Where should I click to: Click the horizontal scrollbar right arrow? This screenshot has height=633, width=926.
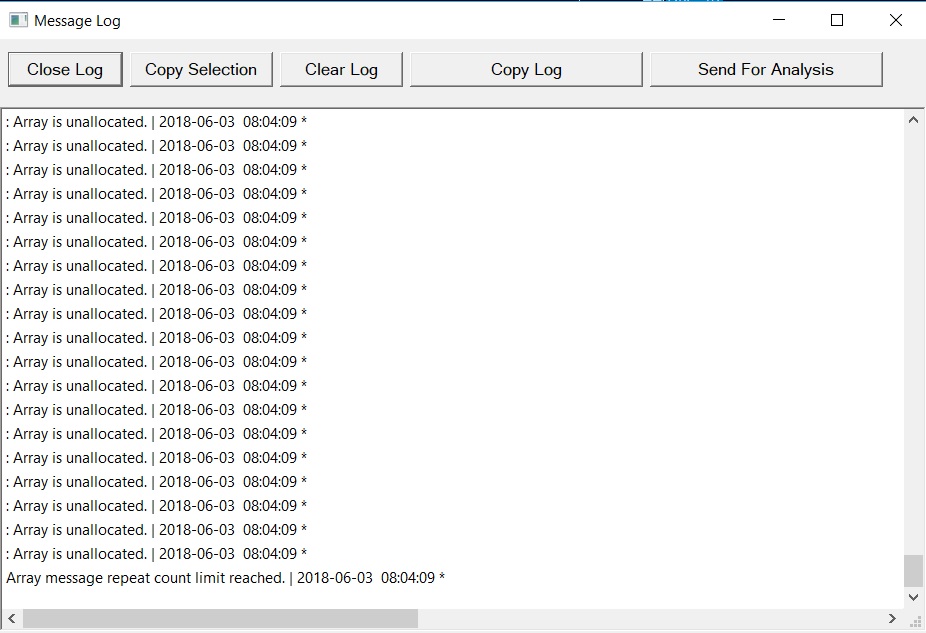point(893,620)
